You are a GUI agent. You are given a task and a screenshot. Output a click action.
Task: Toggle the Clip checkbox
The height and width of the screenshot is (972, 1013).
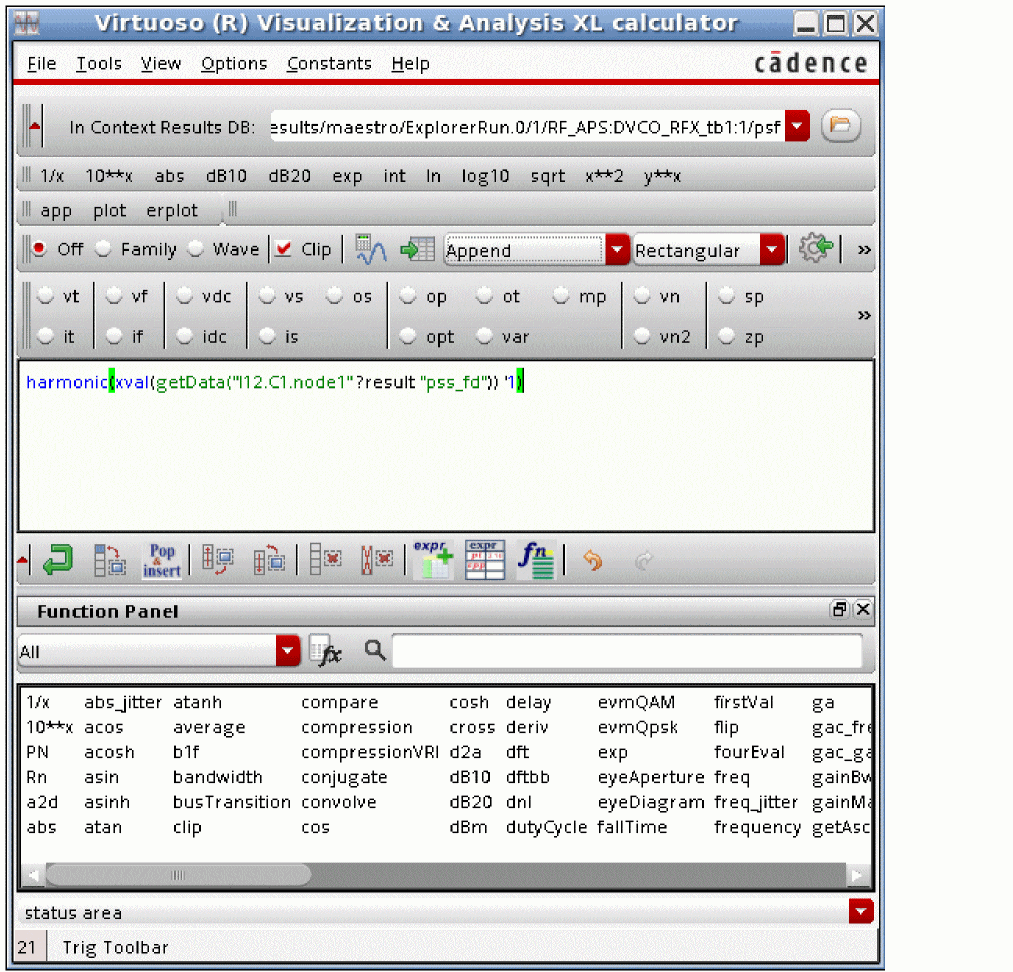click(284, 250)
